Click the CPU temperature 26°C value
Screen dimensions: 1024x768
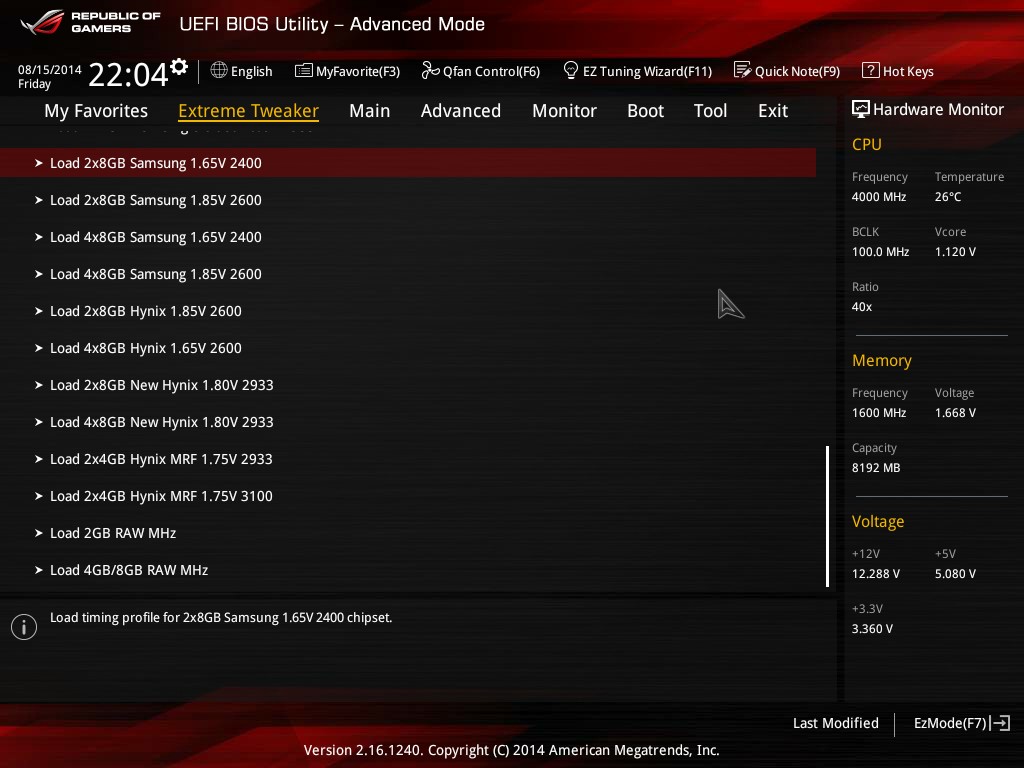(x=948, y=197)
